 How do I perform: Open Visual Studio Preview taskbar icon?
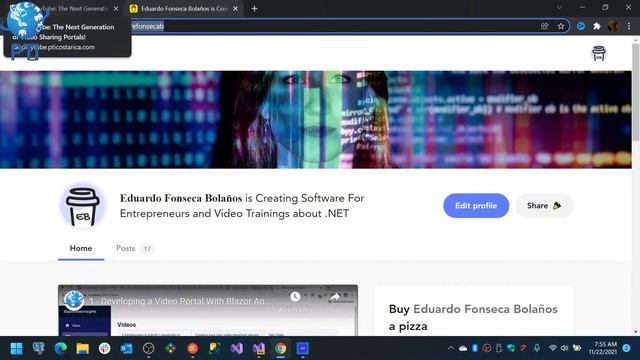coord(259,349)
